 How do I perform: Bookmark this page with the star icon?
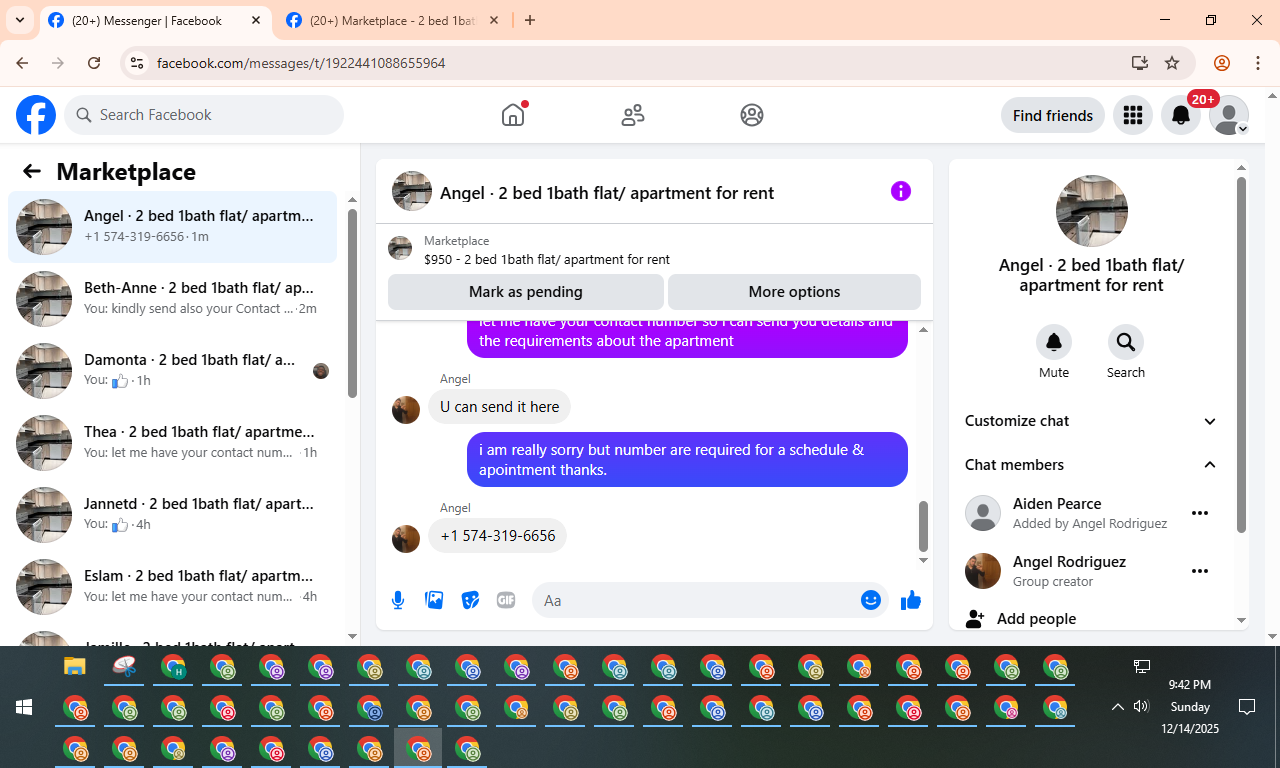pyautogui.click(x=1172, y=63)
